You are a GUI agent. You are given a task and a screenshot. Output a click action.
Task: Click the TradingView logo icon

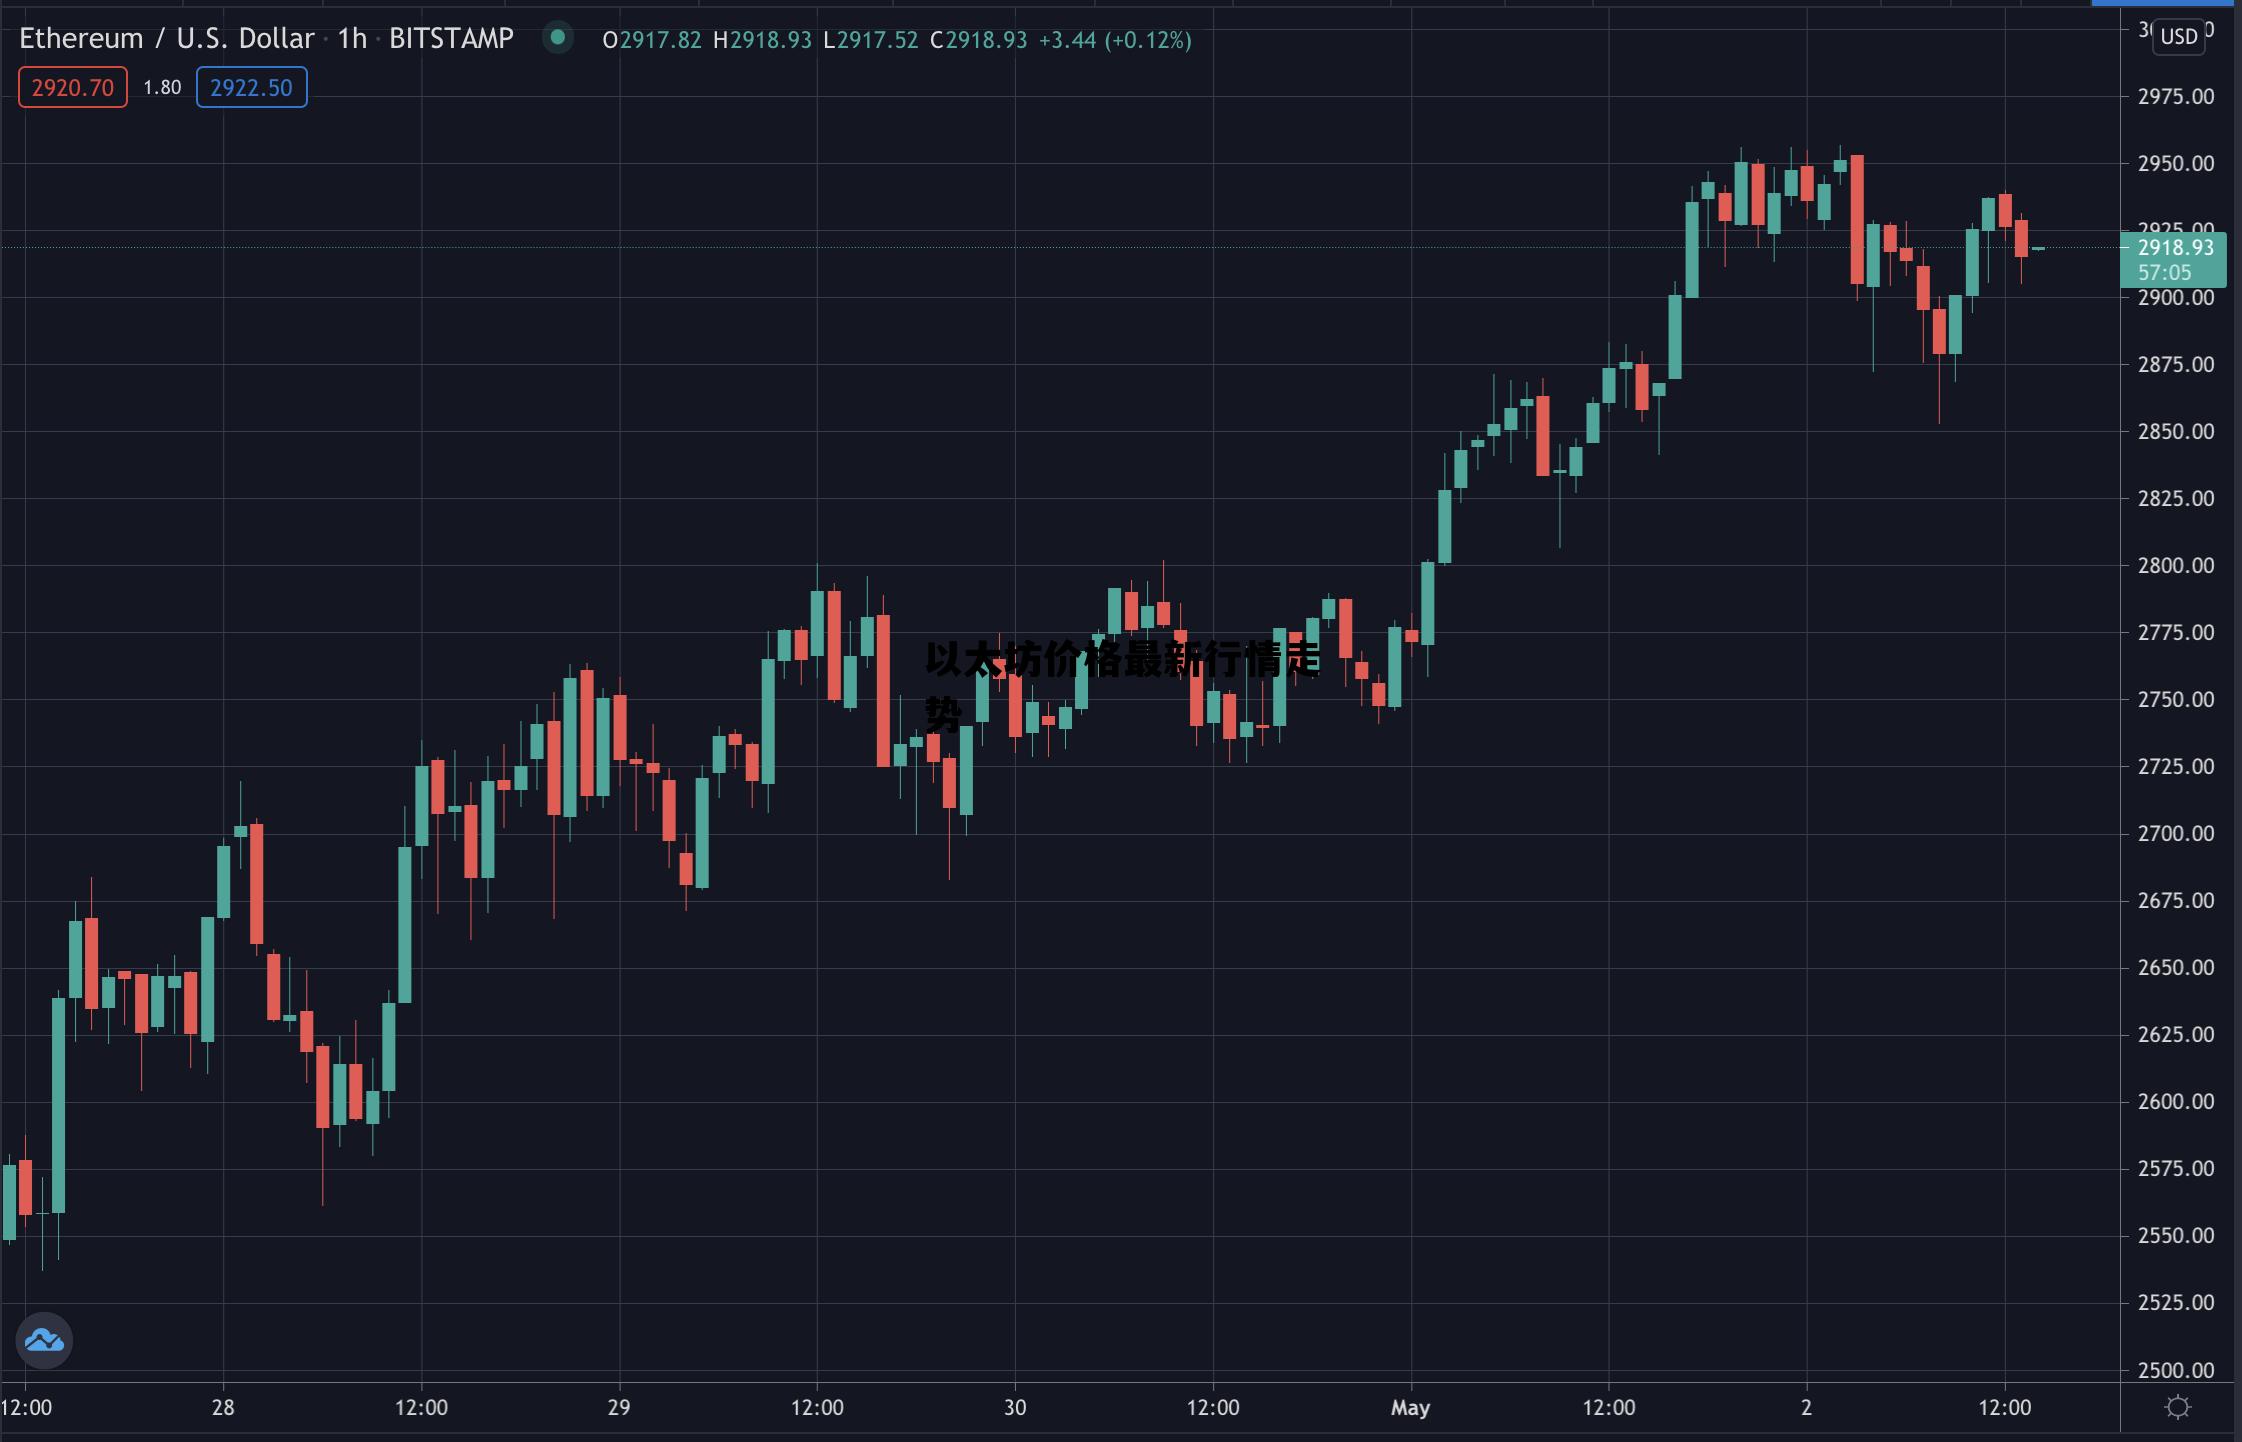44,1340
